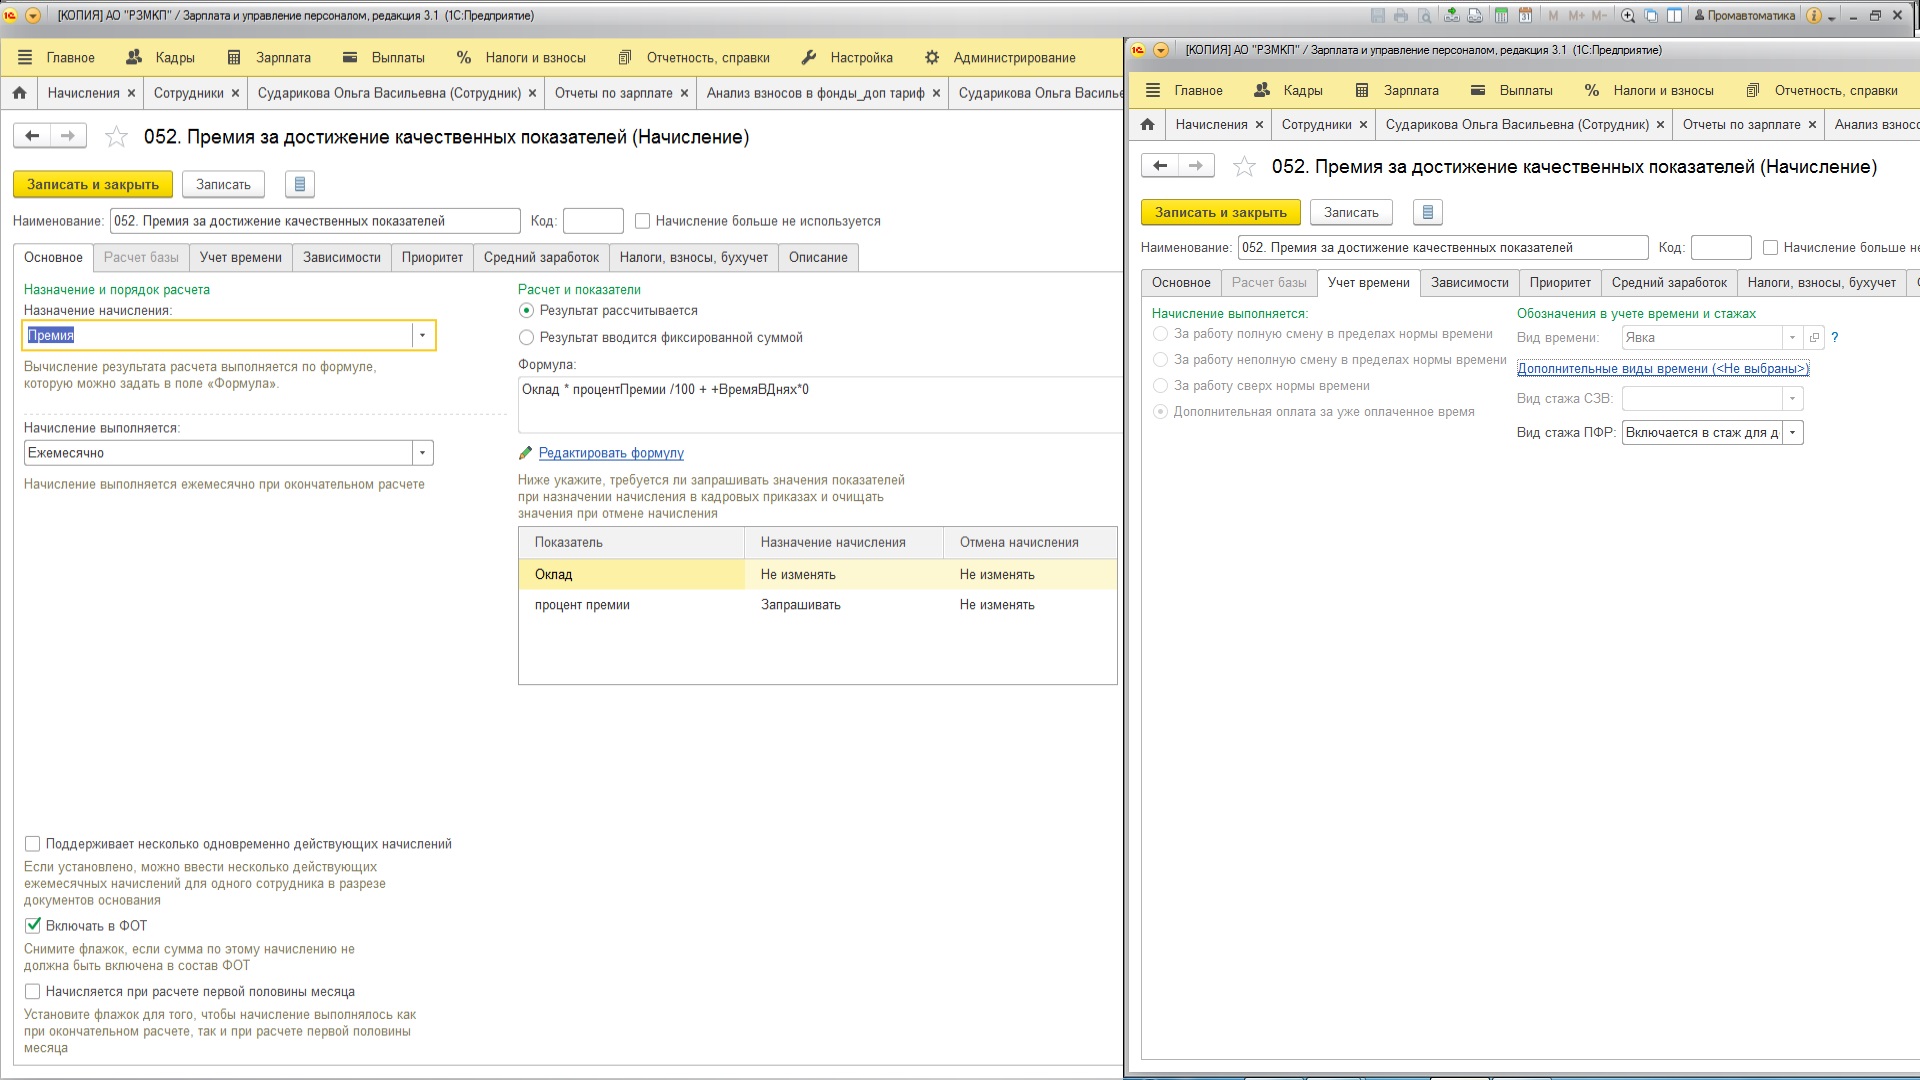
Task: Close the Начисления tab in left window
Action: pyautogui.click(x=131, y=93)
